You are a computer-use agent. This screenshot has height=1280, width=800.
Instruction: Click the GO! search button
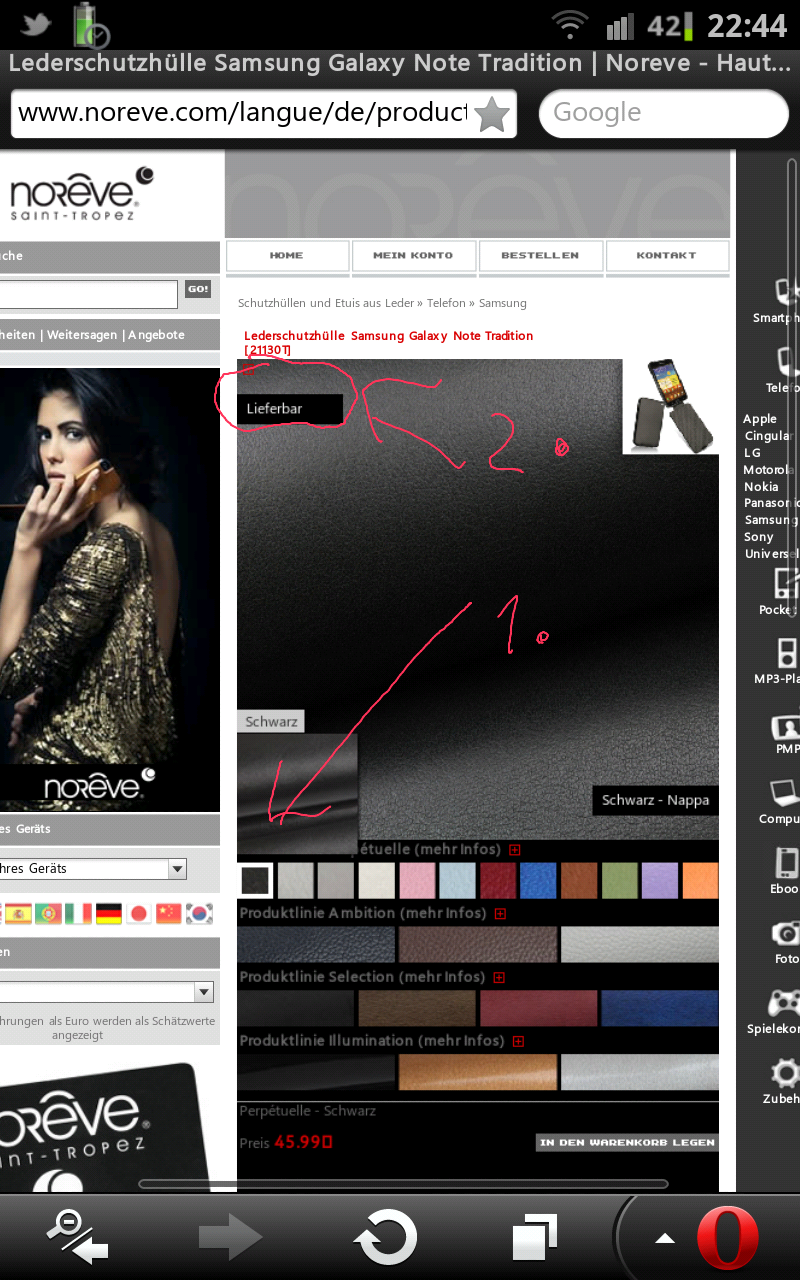tap(198, 290)
